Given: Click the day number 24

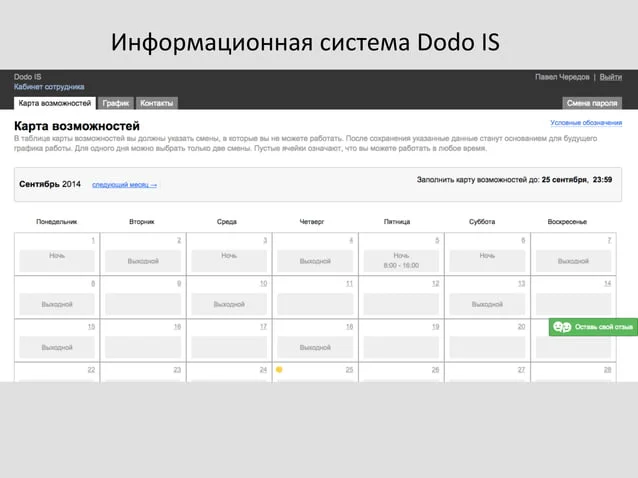Looking at the screenshot, I should pyautogui.click(x=263, y=370).
